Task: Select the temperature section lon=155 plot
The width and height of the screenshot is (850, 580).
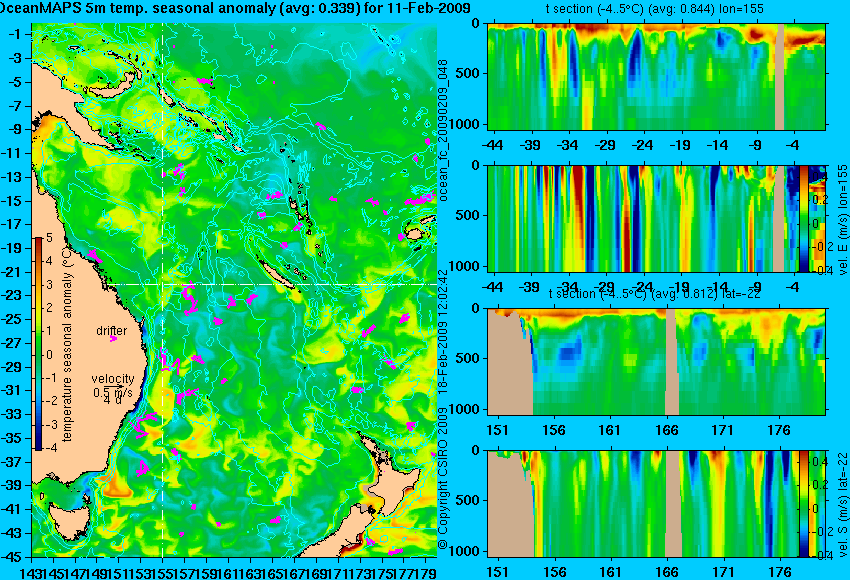Action: pos(656,76)
